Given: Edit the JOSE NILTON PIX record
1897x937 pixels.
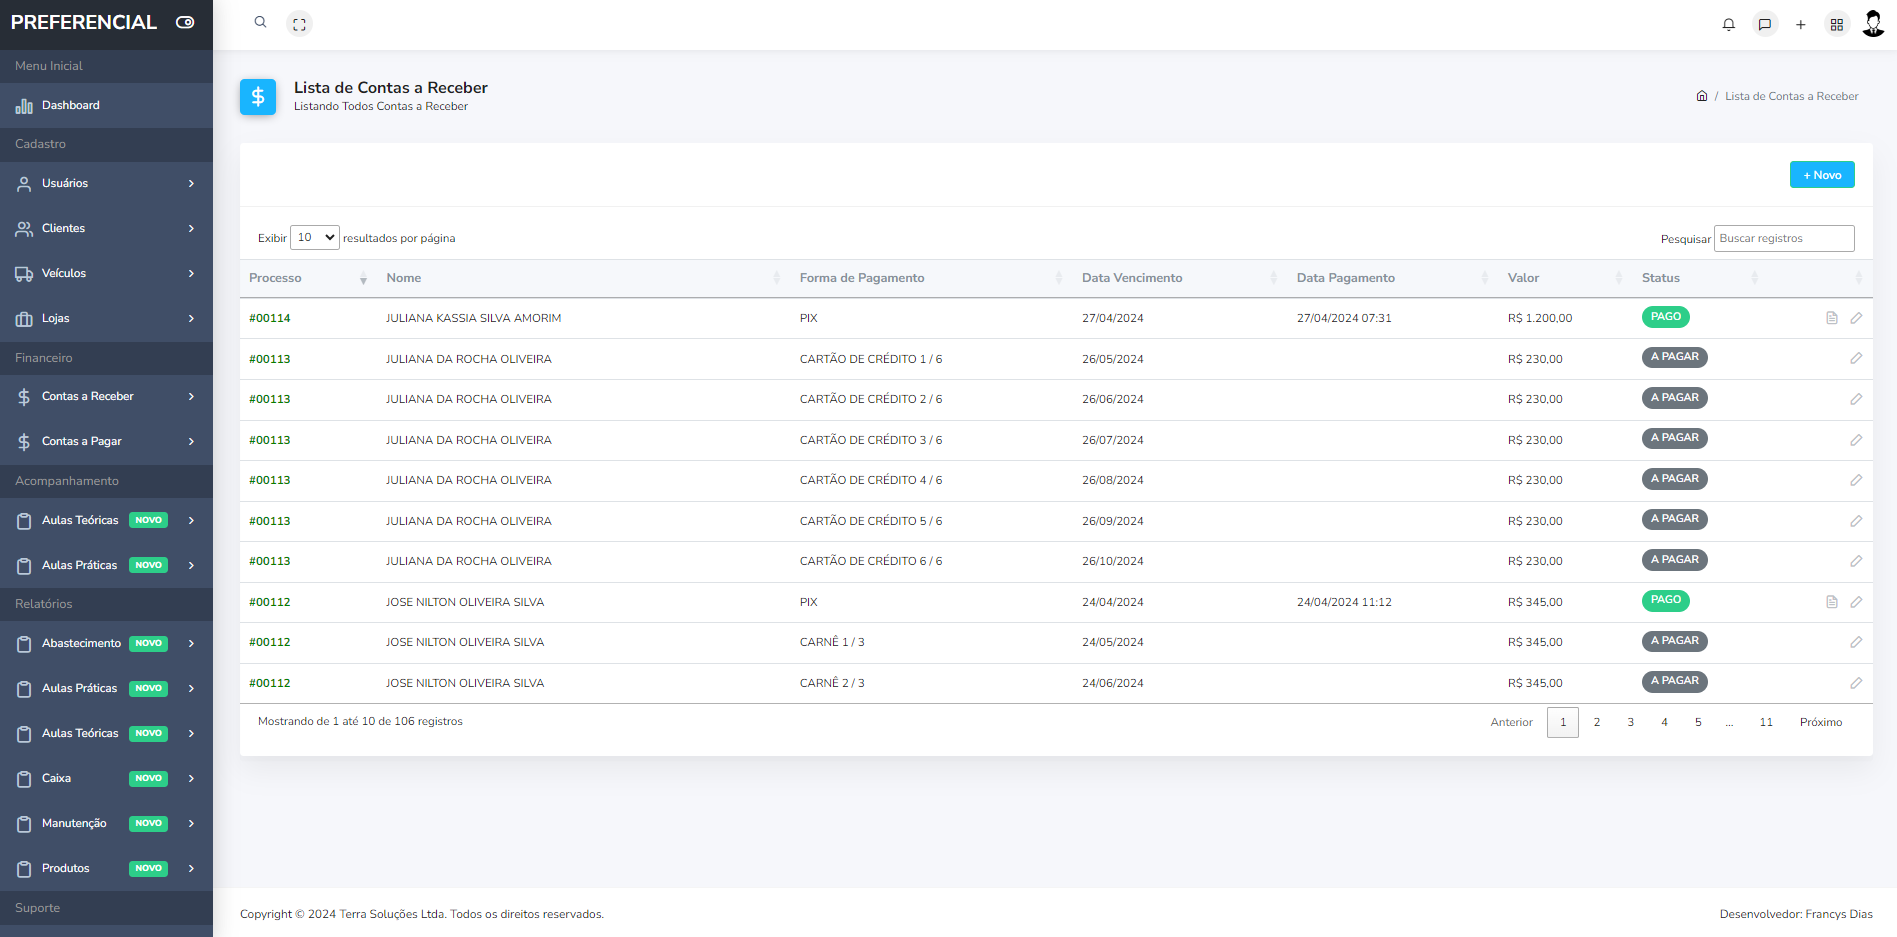Looking at the screenshot, I should coord(1856,602).
